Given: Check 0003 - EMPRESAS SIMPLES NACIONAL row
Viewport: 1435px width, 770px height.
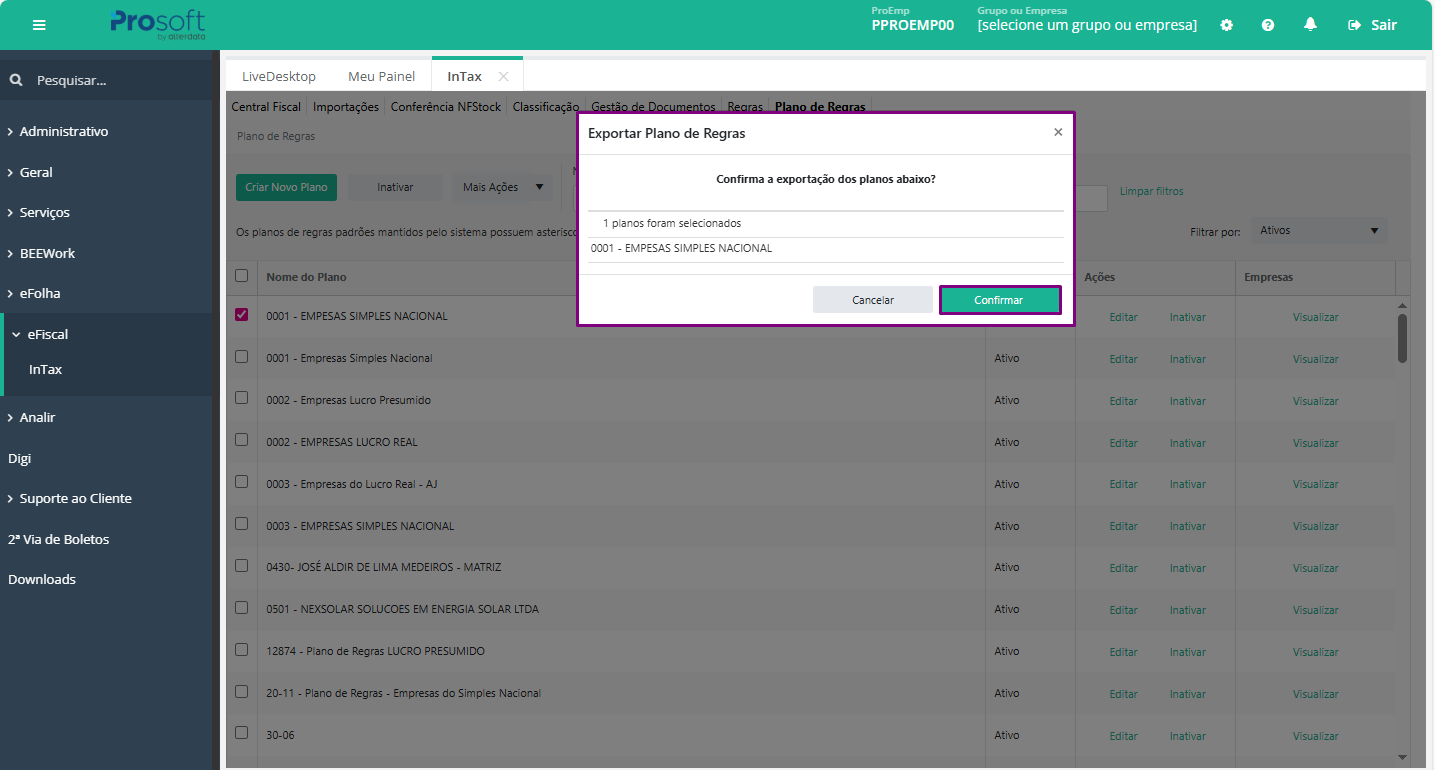Looking at the screenshot, I should point(241,524).
